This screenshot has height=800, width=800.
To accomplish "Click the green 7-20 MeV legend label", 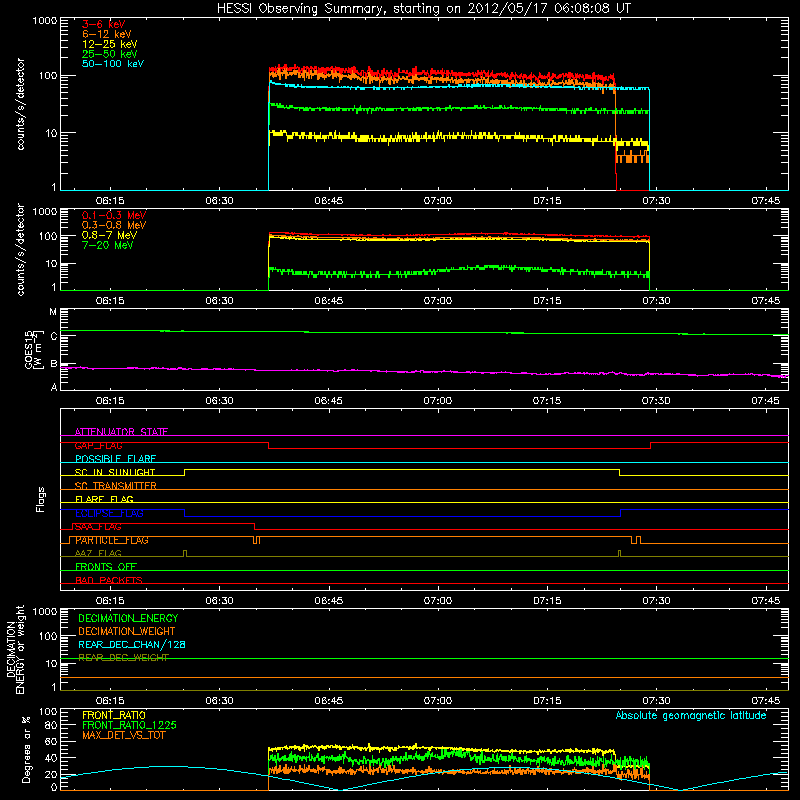I will pyautogui.click(x=107, y=245).
